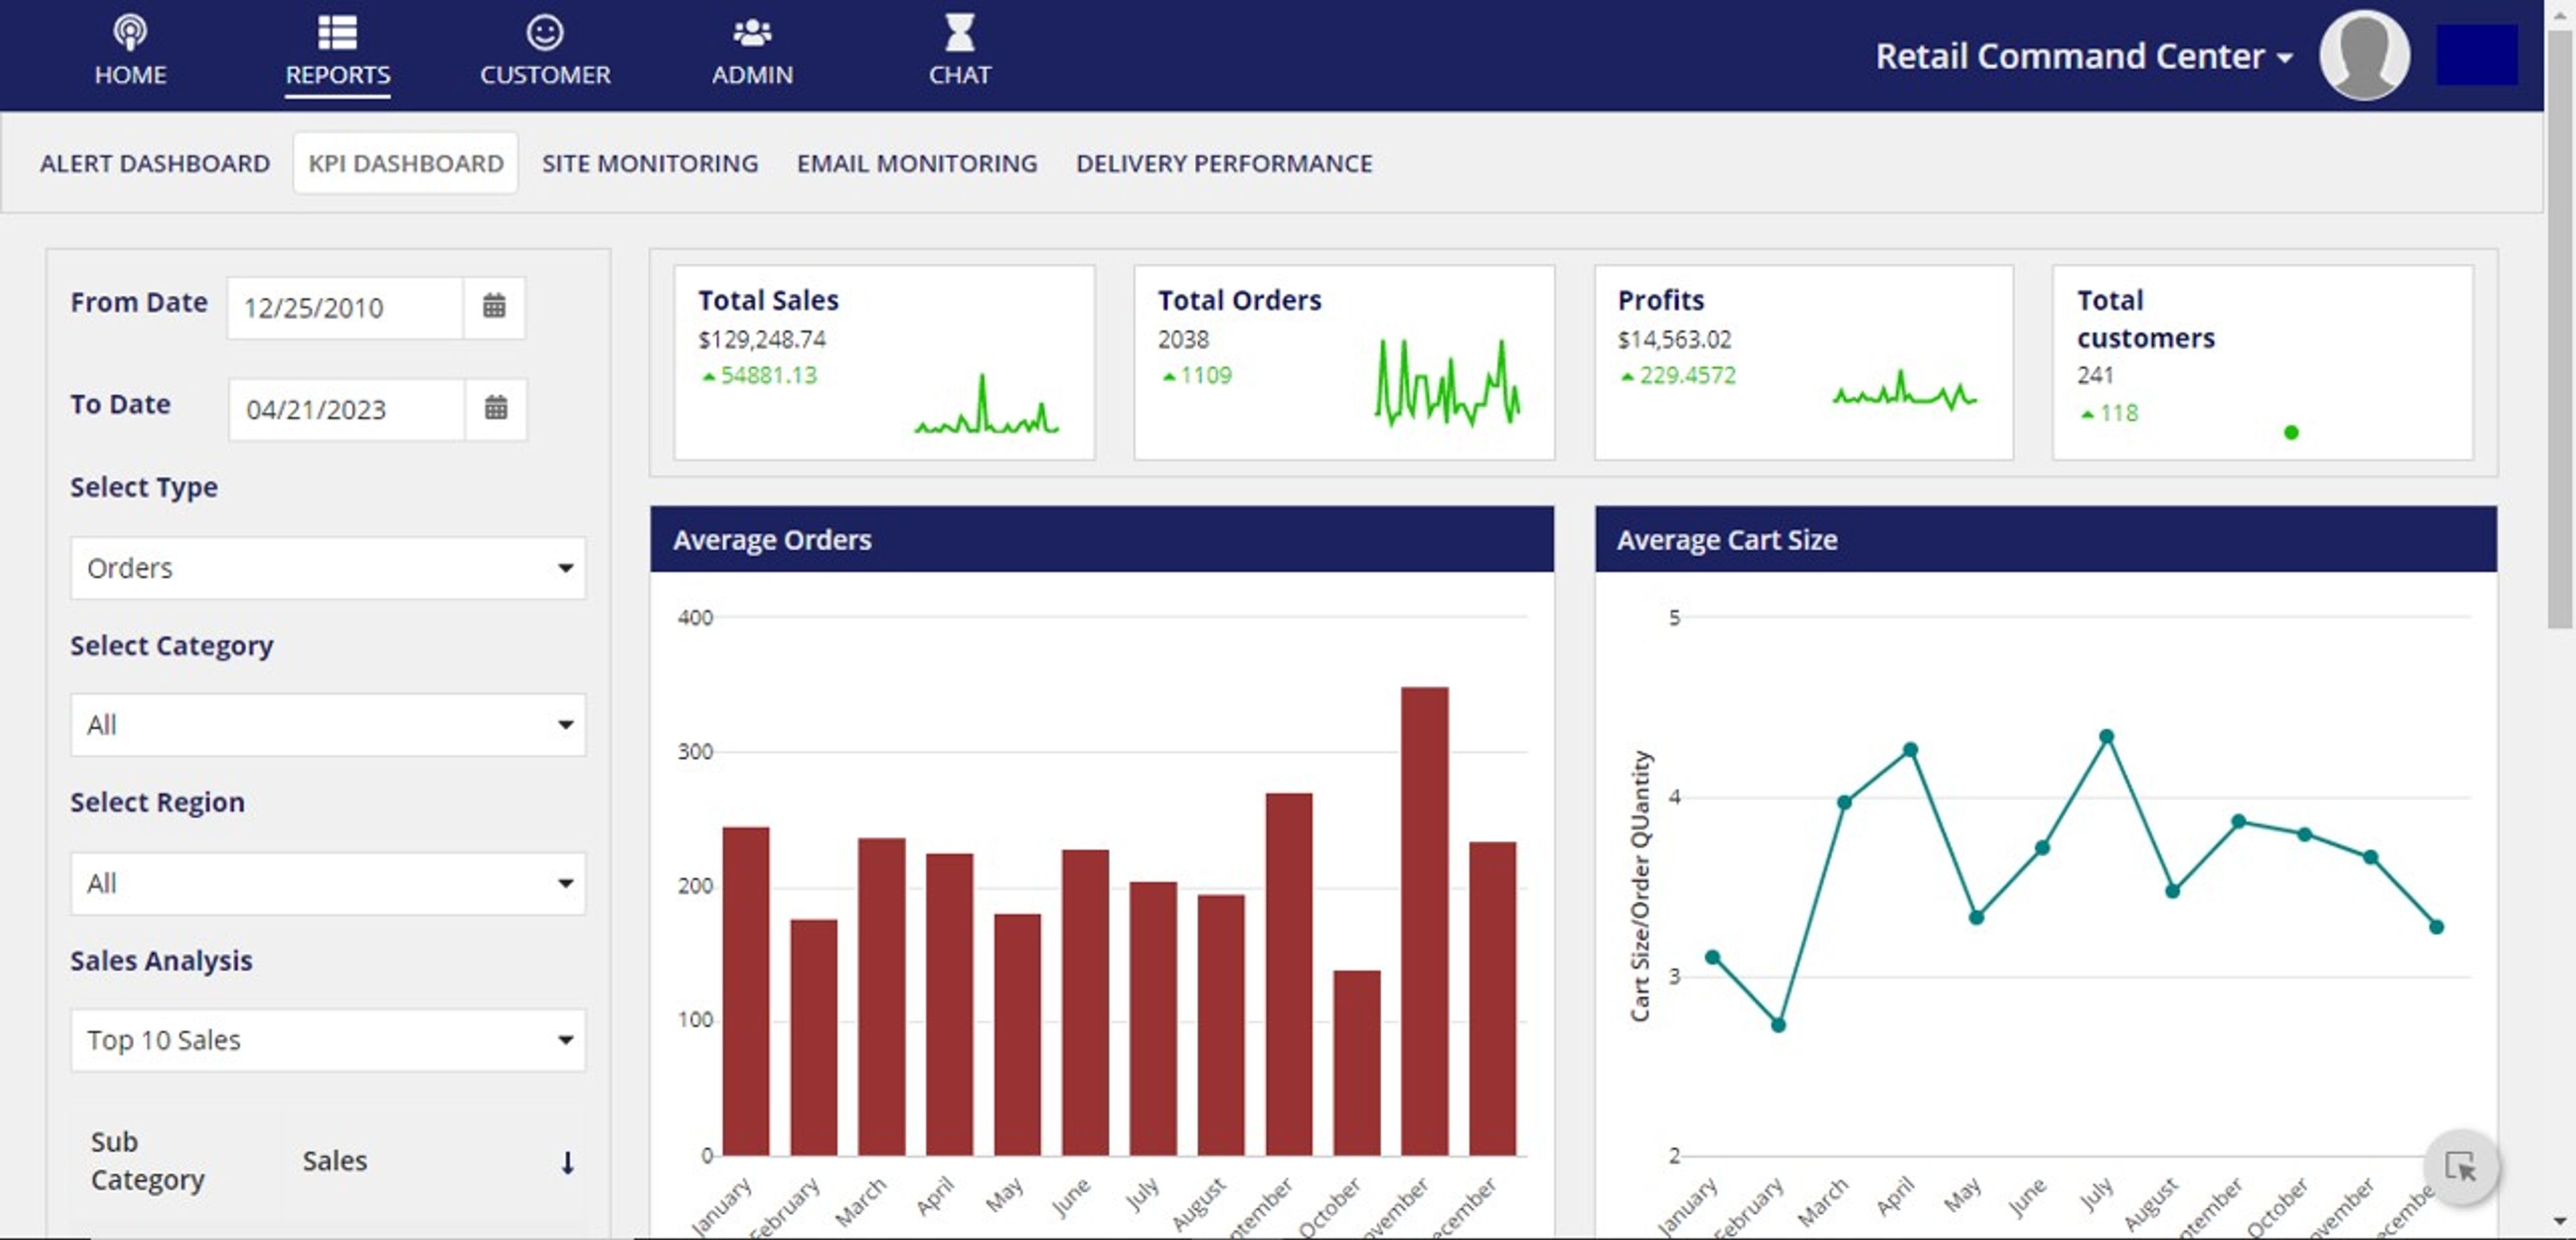
Task: Select the KPI DASHBOARD tab
Action: click(406, 163)
